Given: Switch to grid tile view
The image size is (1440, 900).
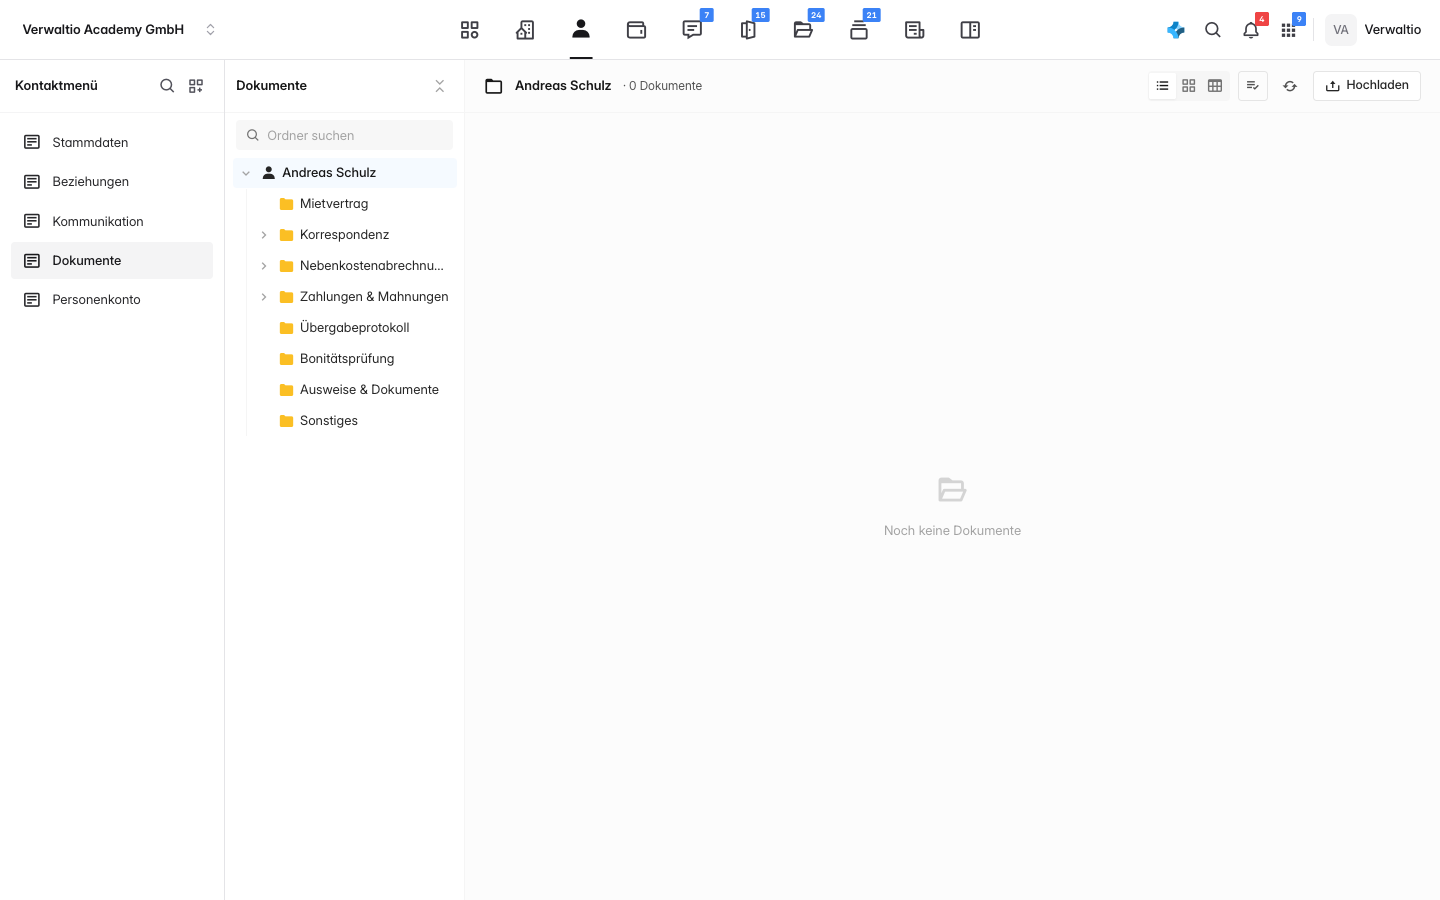Looking at the screenshot, I should pyautogui.click(x=1189, y=86).
